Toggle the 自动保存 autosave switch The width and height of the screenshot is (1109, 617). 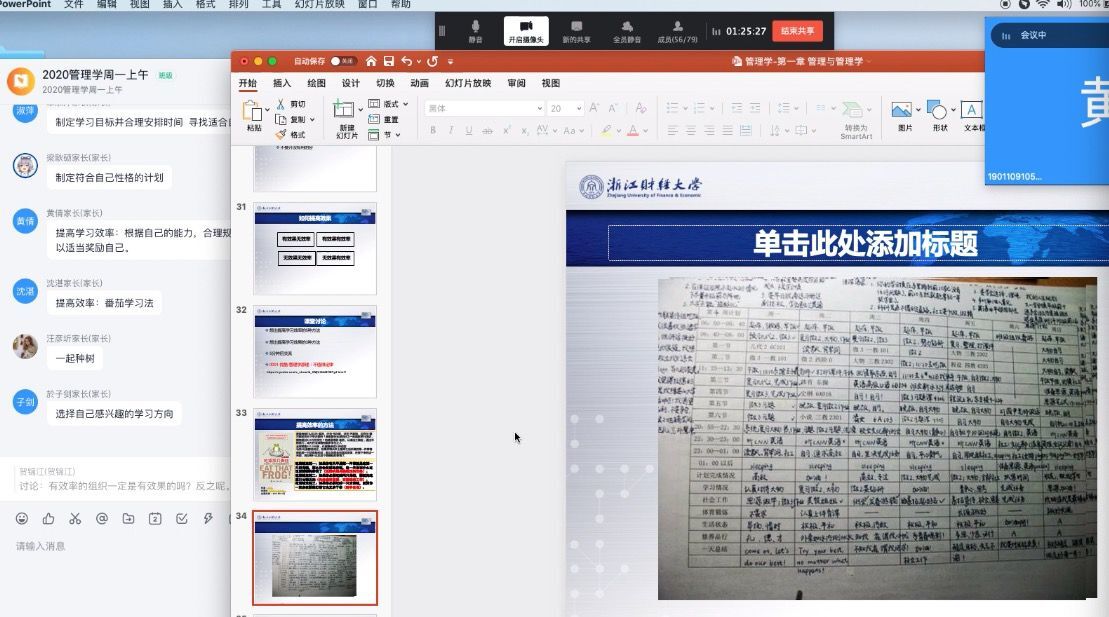click(342, 61)
